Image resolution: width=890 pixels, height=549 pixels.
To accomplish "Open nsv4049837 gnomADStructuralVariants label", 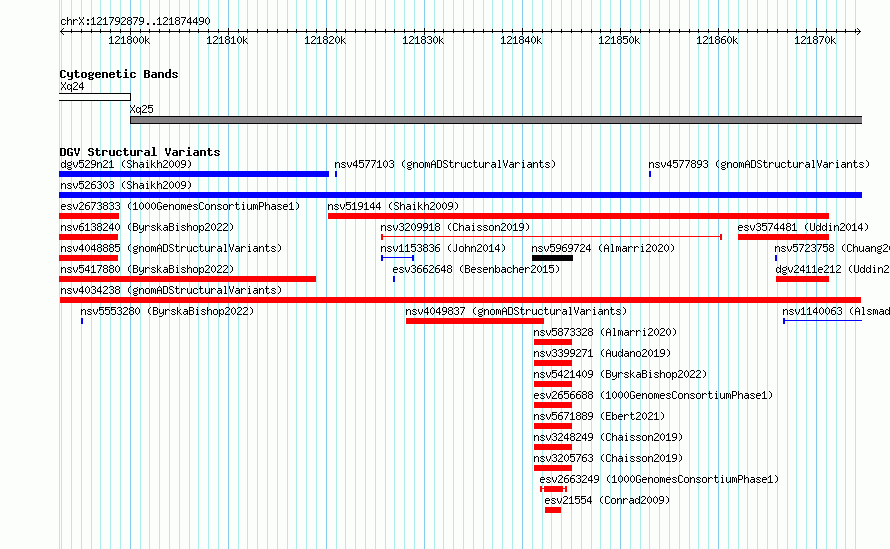I will coord(516,311).
